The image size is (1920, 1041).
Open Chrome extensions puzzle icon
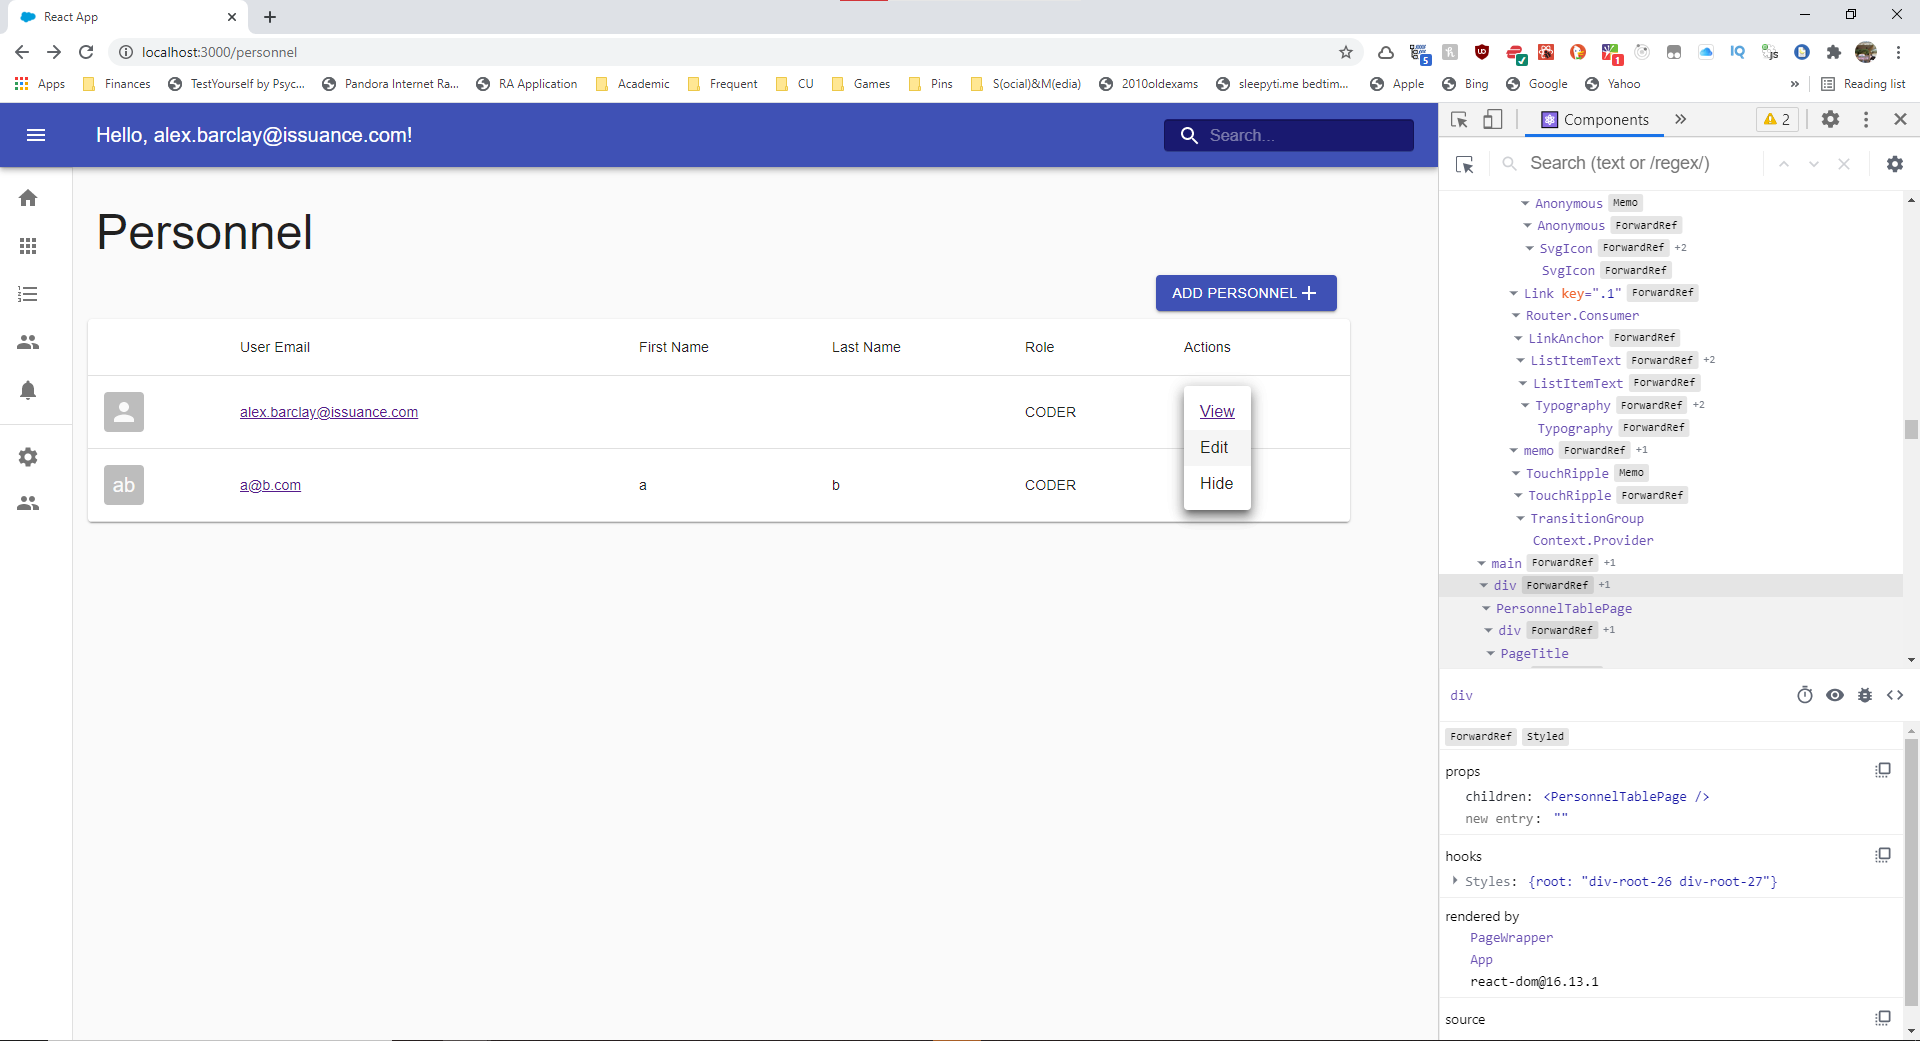point(1833,52)
